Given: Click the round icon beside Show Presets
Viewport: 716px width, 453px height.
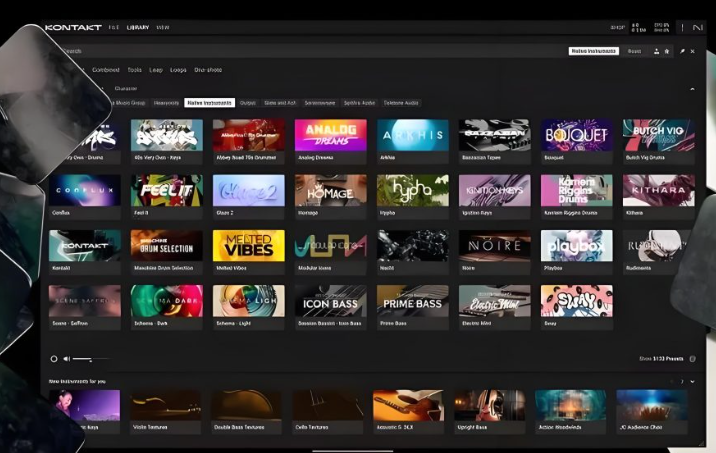Looking at the screenshot, I should pyautogui.click(x=693, y=358).
